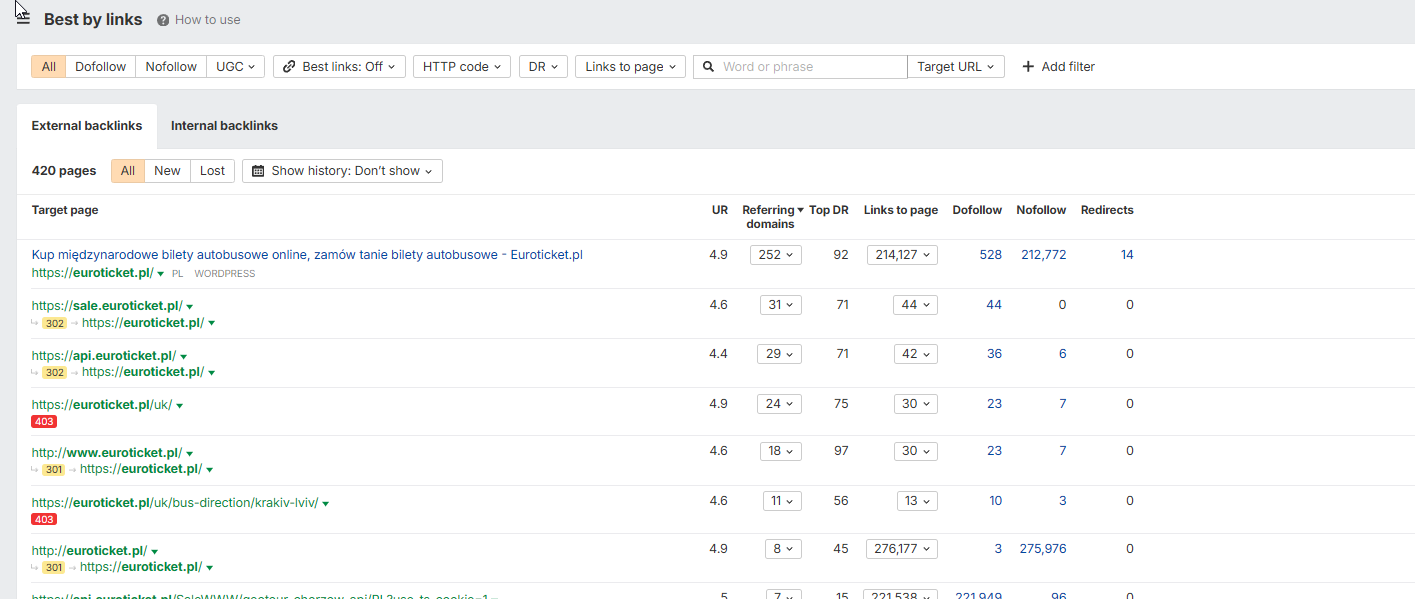The image size is (1415, 599).
Task: Open the hamburger menu icon
Action: [23, 19]
